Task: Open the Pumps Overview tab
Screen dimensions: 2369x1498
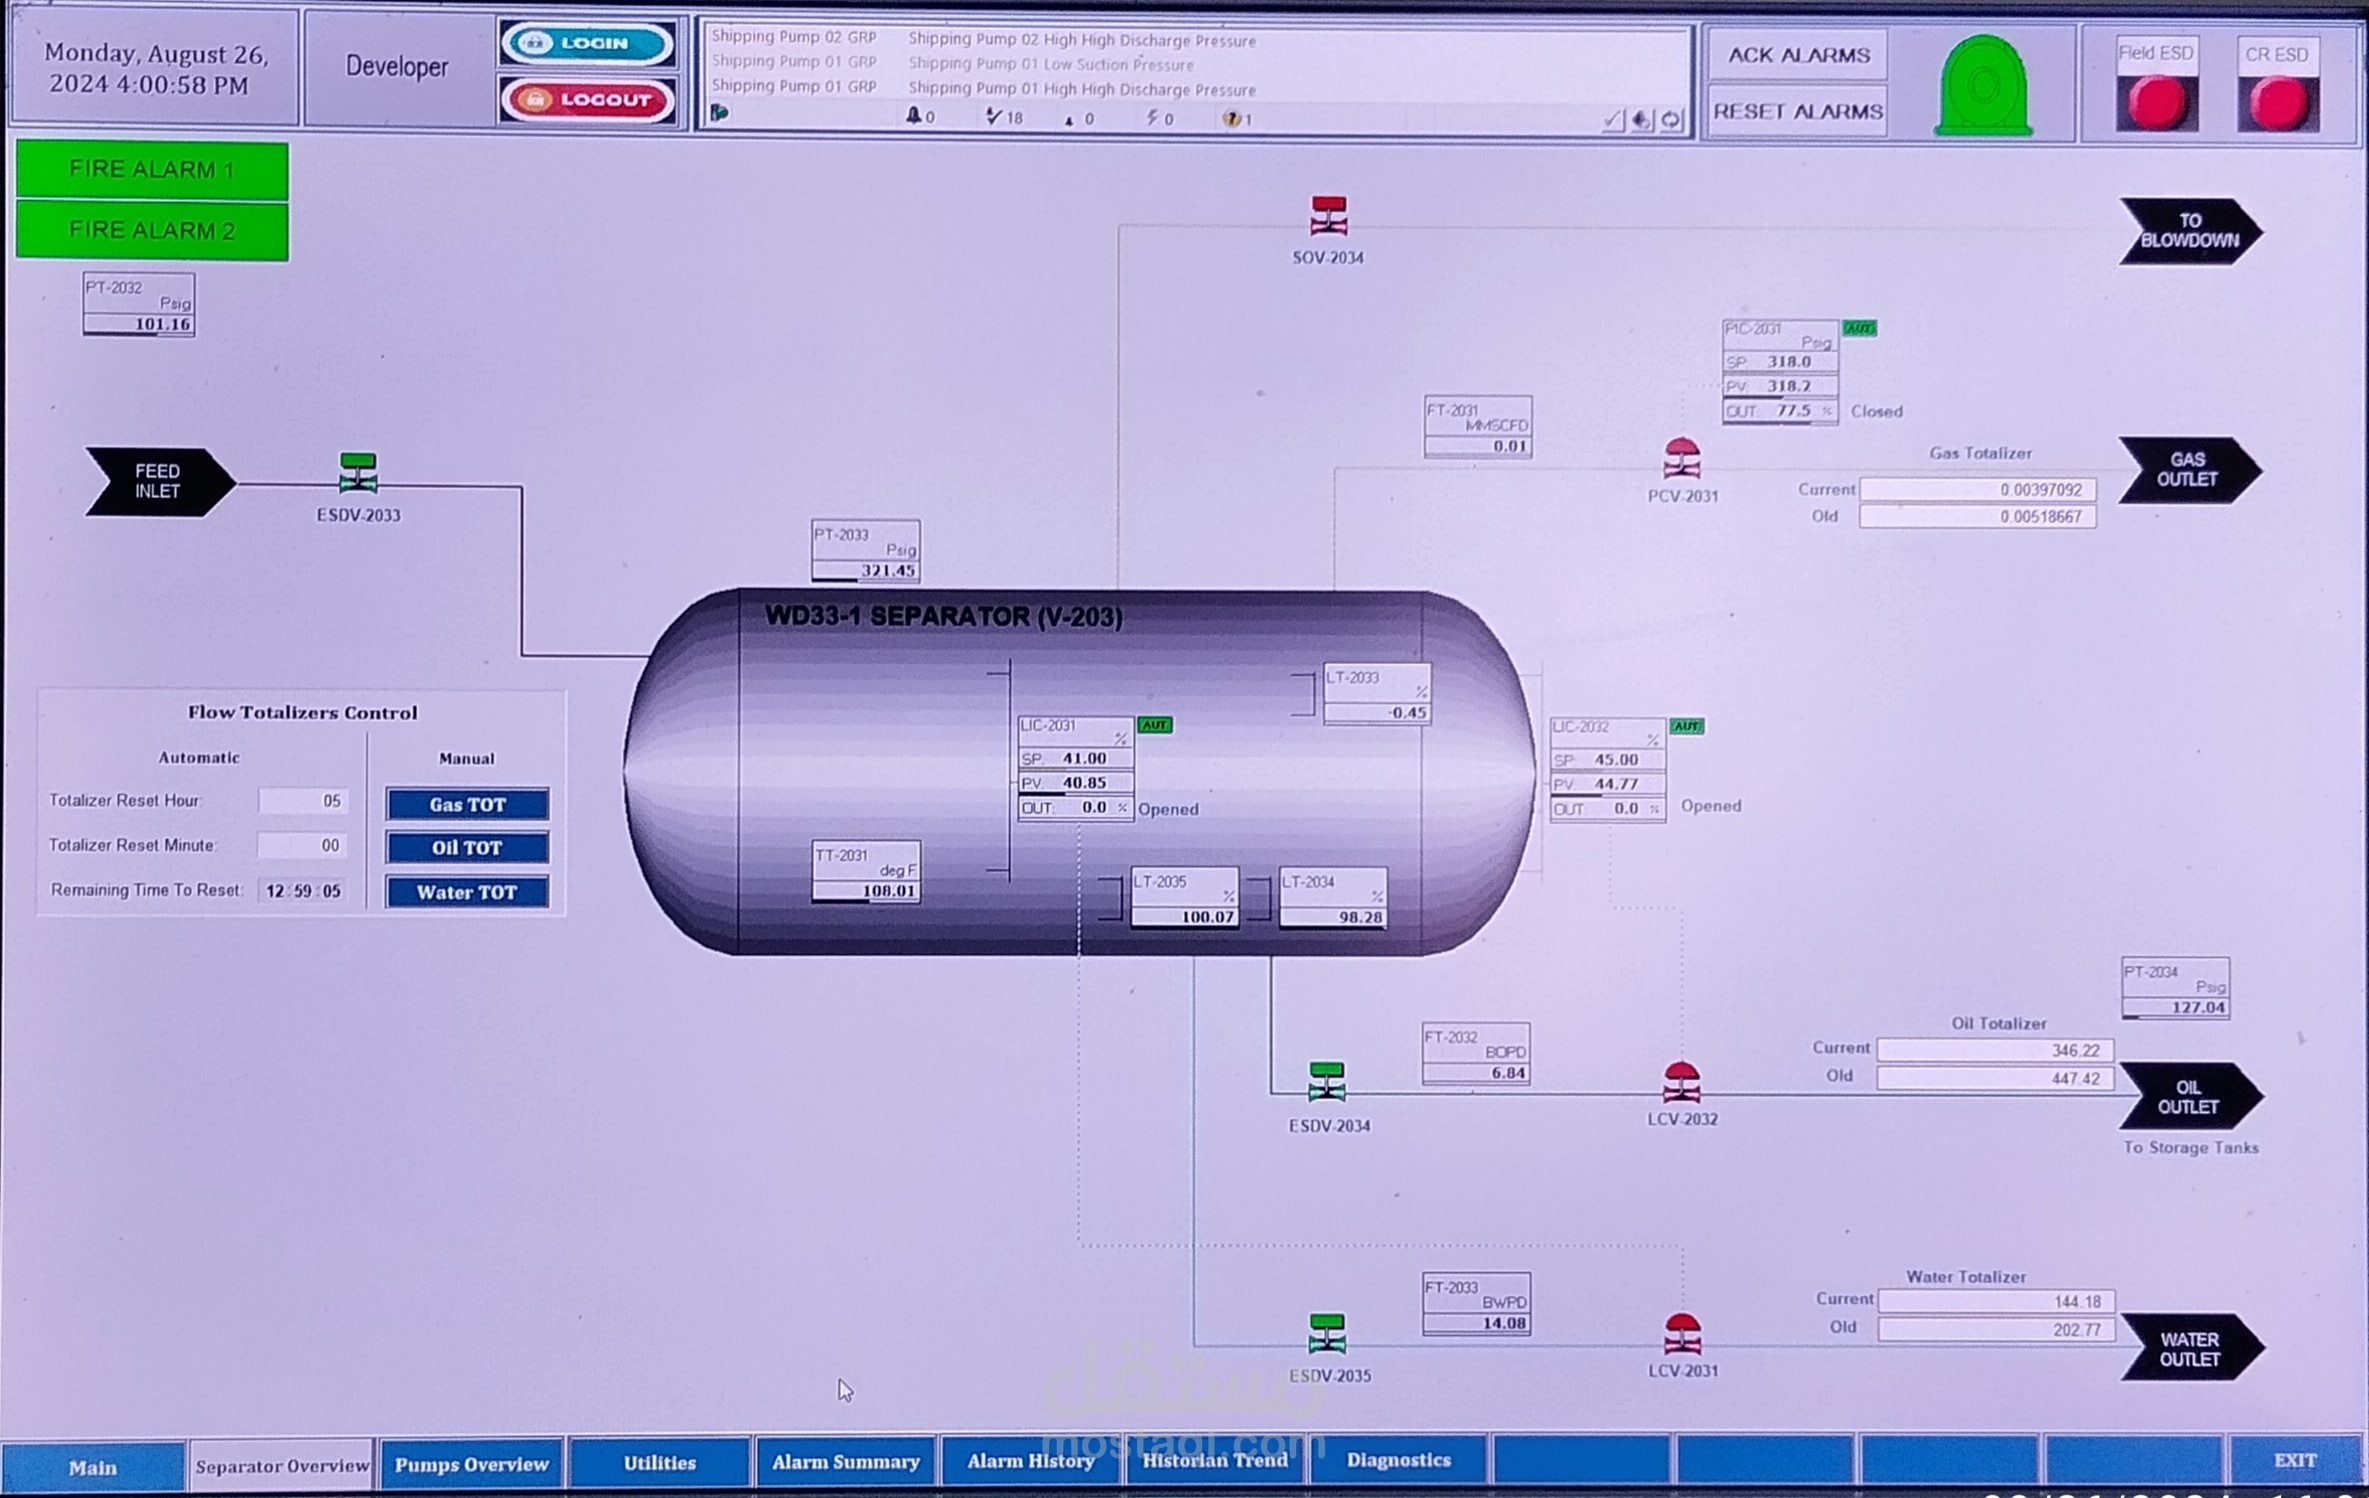Action: tap(471, 1465)
